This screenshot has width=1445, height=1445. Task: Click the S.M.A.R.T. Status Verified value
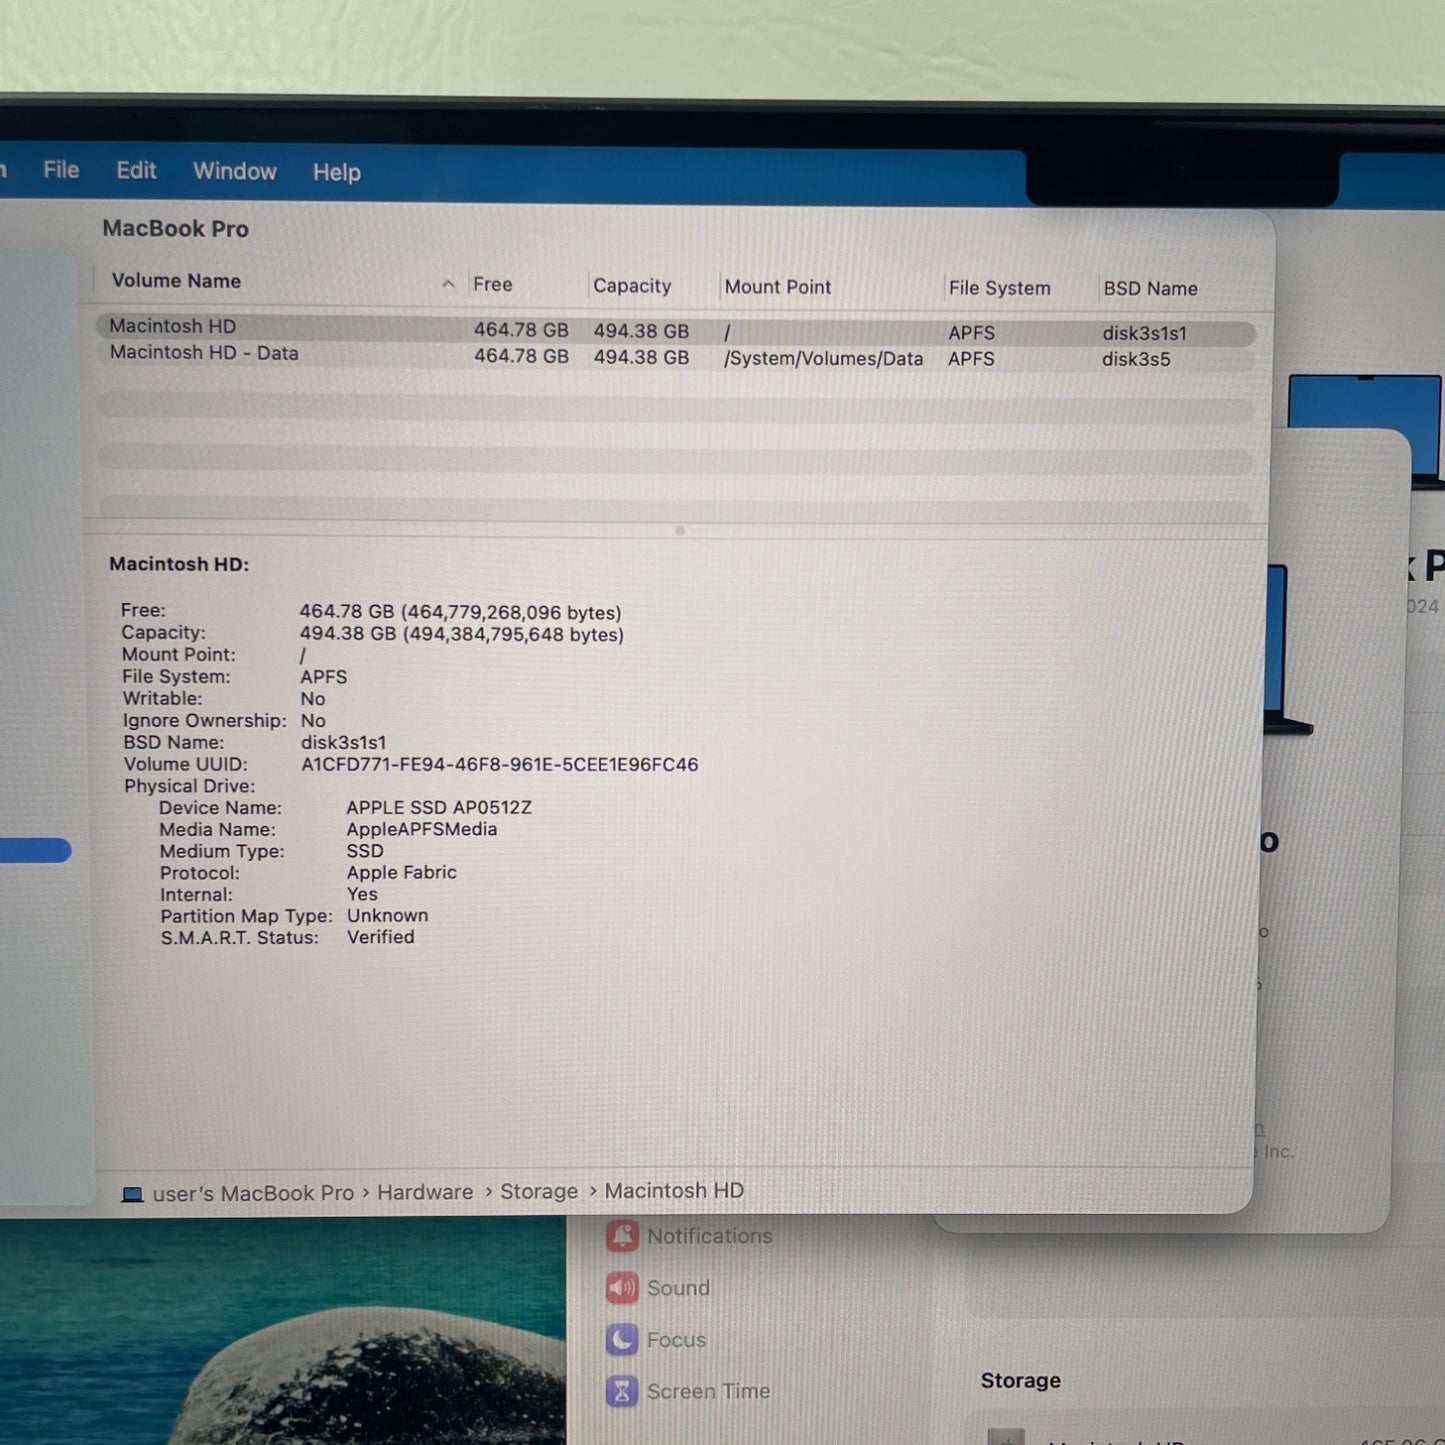[x=381, y=937]
